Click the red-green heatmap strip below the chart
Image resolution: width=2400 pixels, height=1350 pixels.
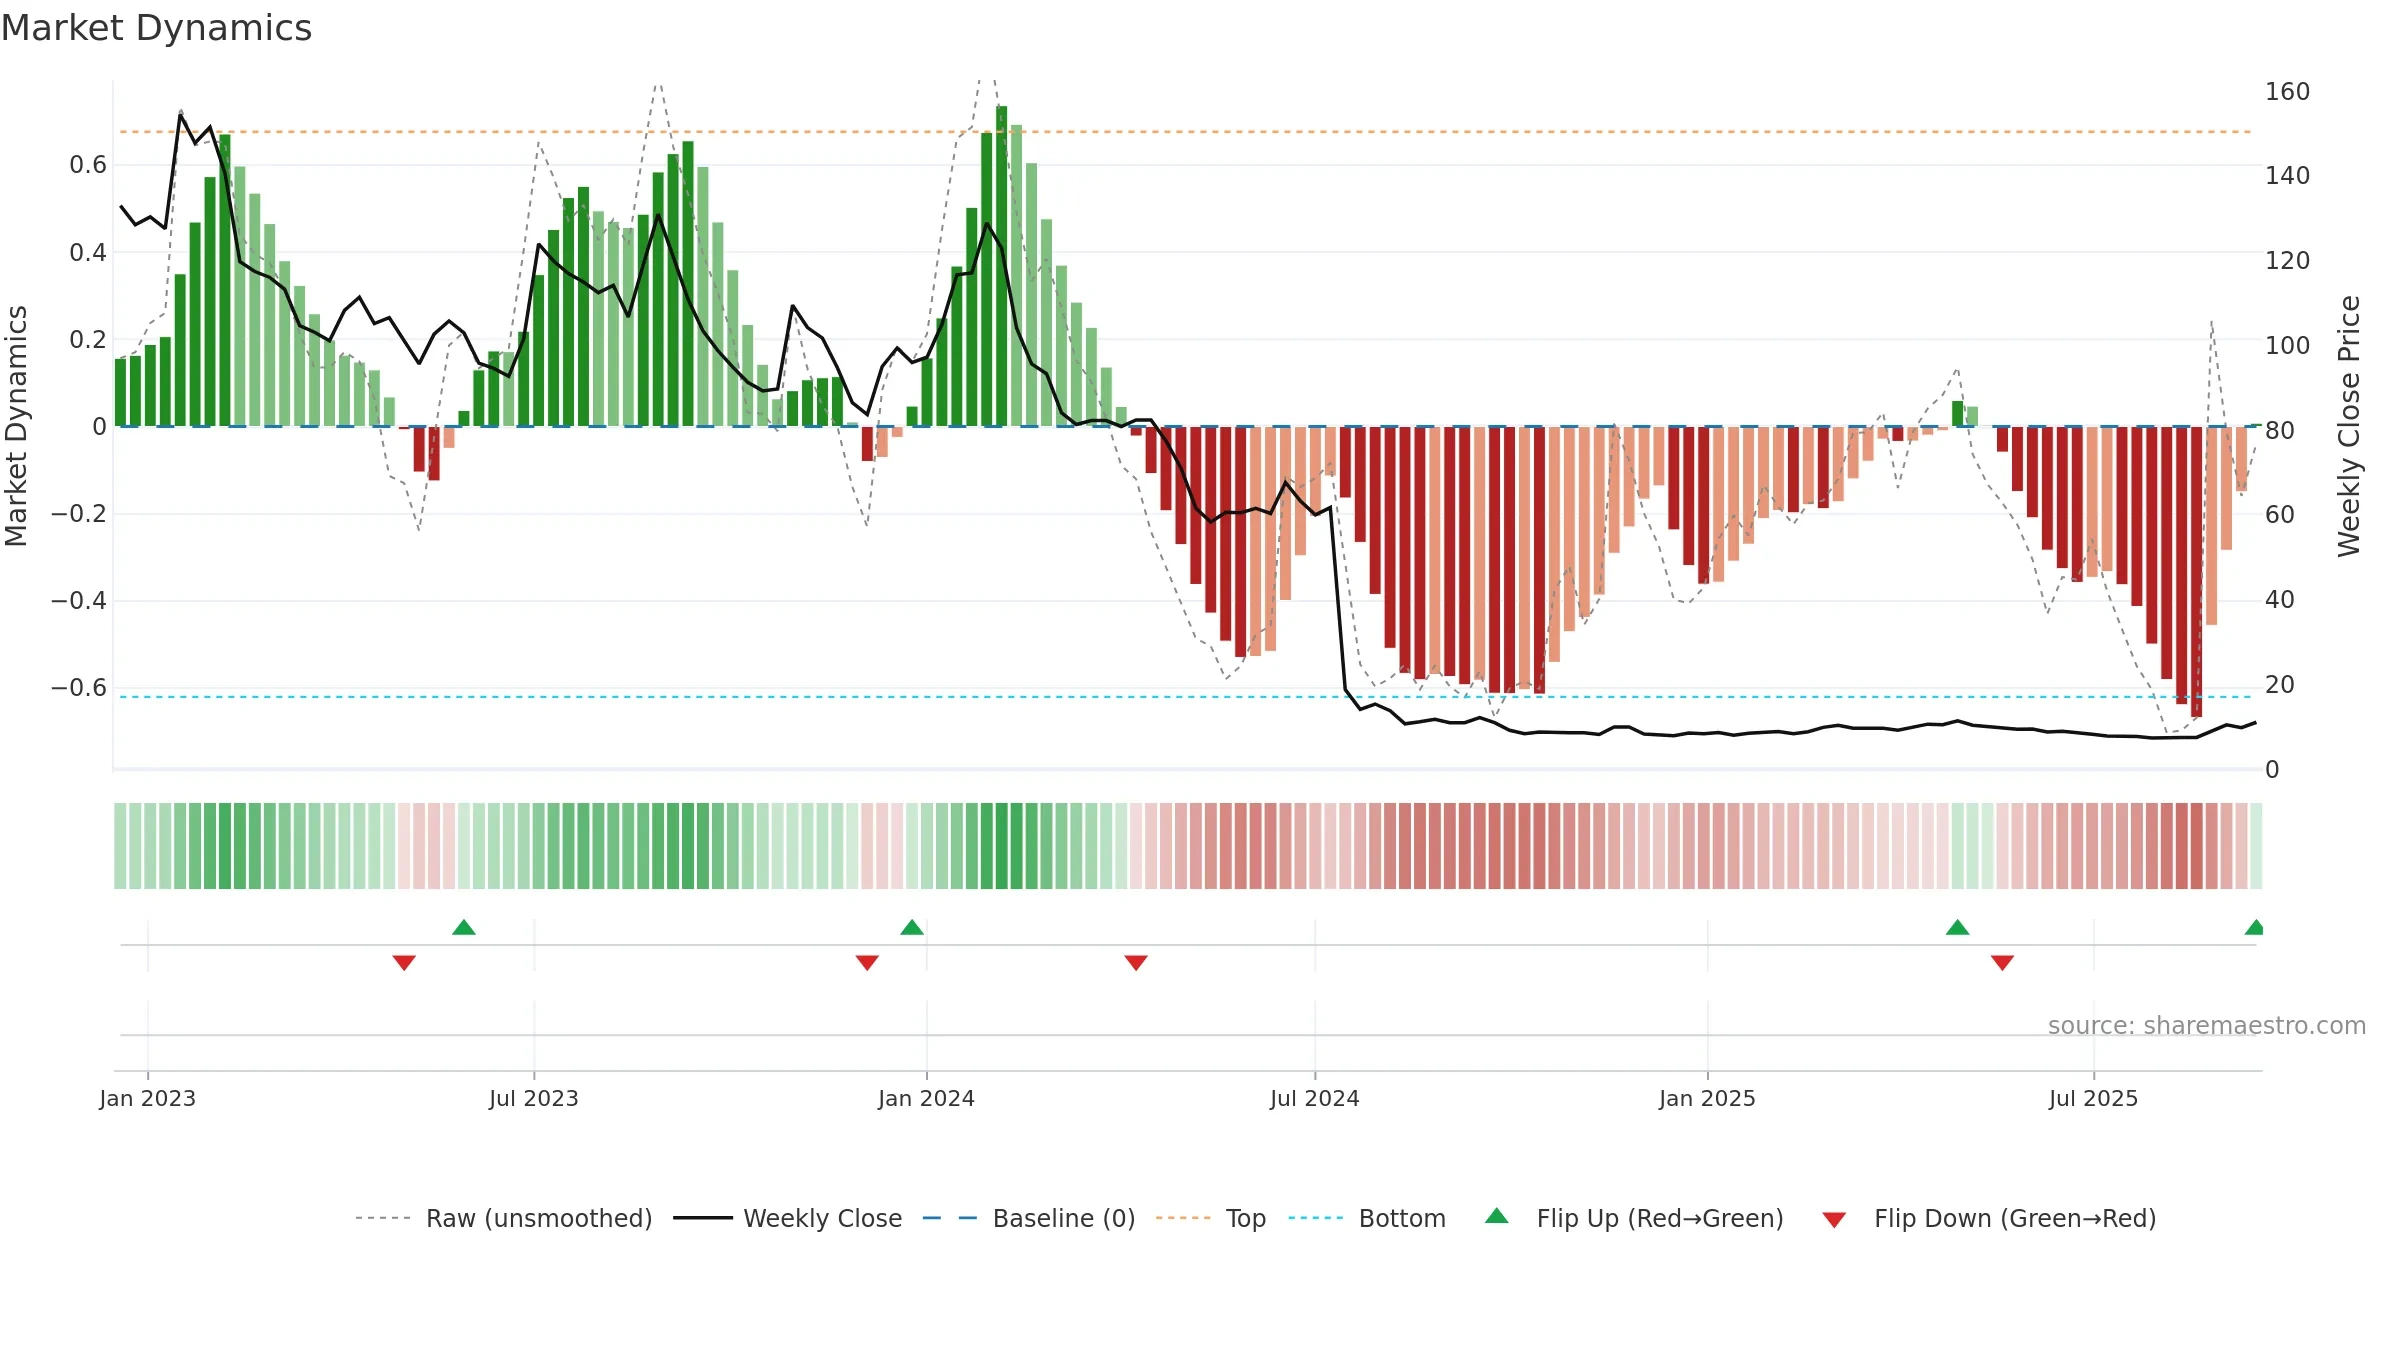pyautogui.click(x=1188, y=846)
